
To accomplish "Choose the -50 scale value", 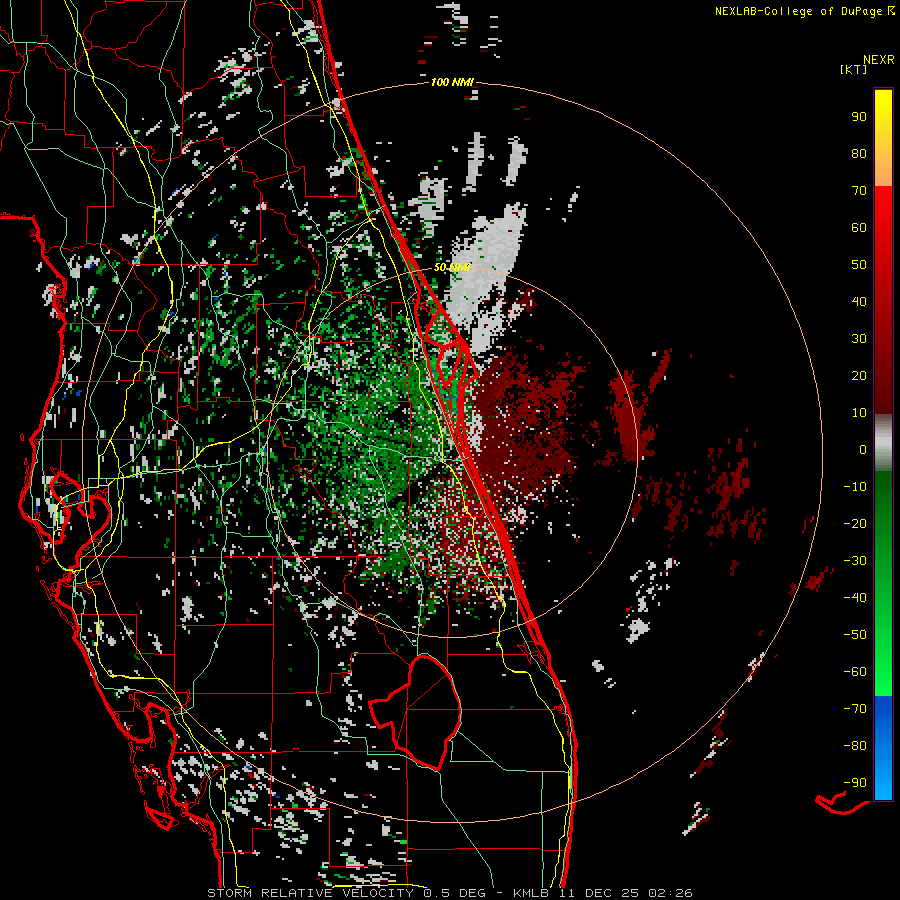I will [855, 635].
